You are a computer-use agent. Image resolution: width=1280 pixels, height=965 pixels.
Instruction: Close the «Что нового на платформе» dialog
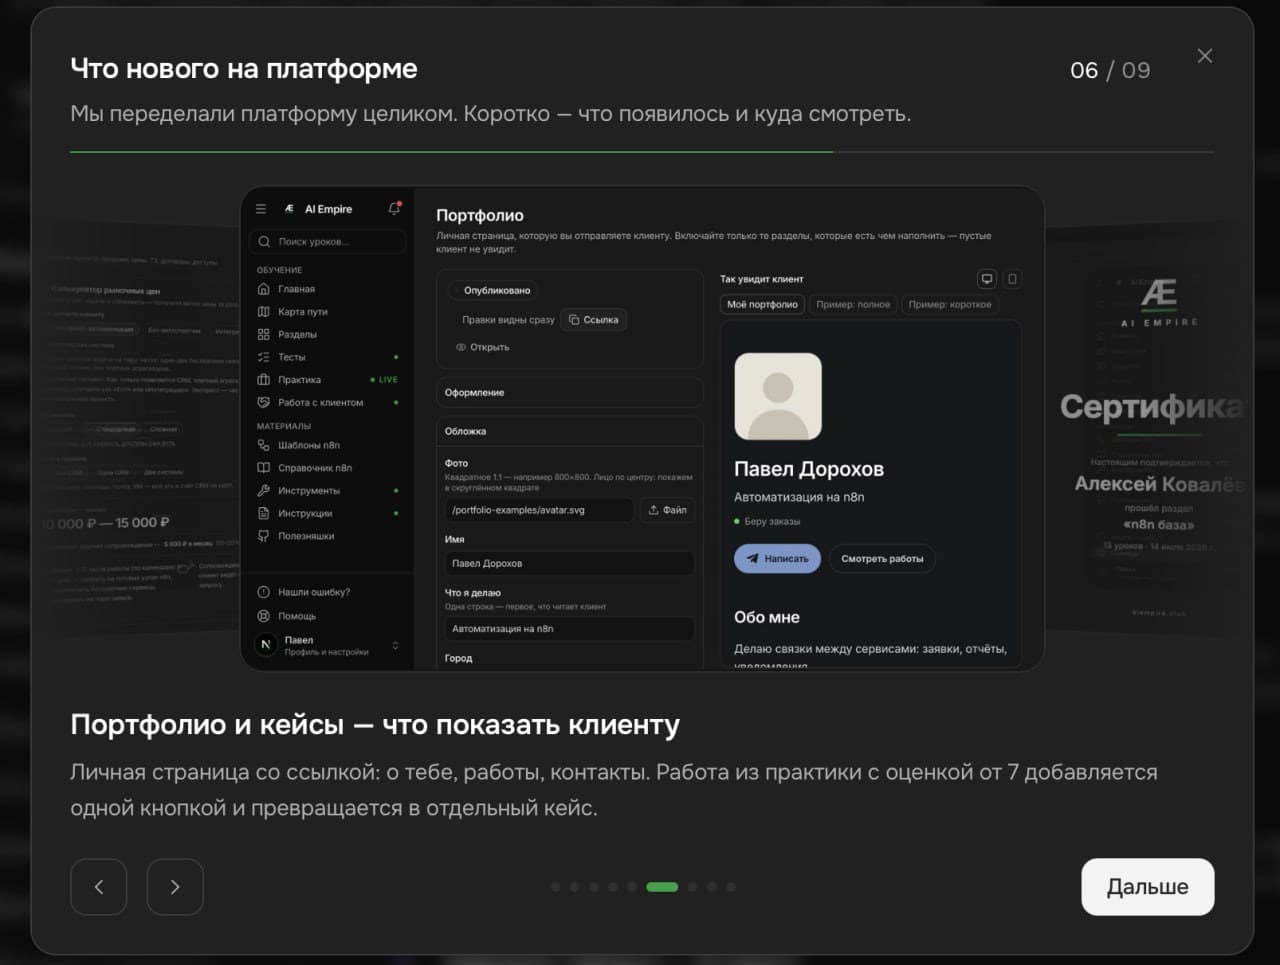[x=1205, y=56]
